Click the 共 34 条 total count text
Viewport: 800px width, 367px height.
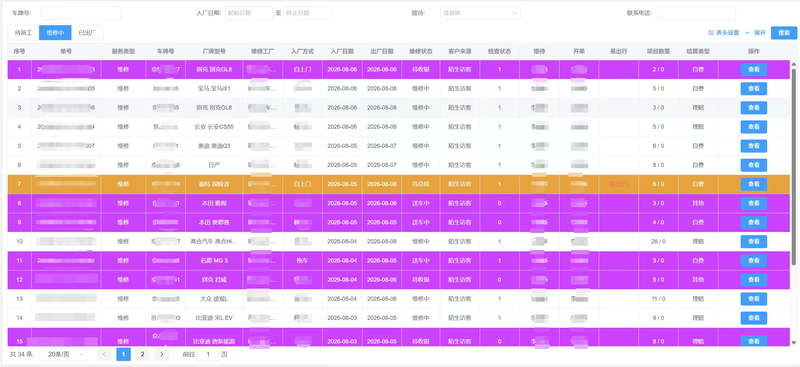[21, 354]
